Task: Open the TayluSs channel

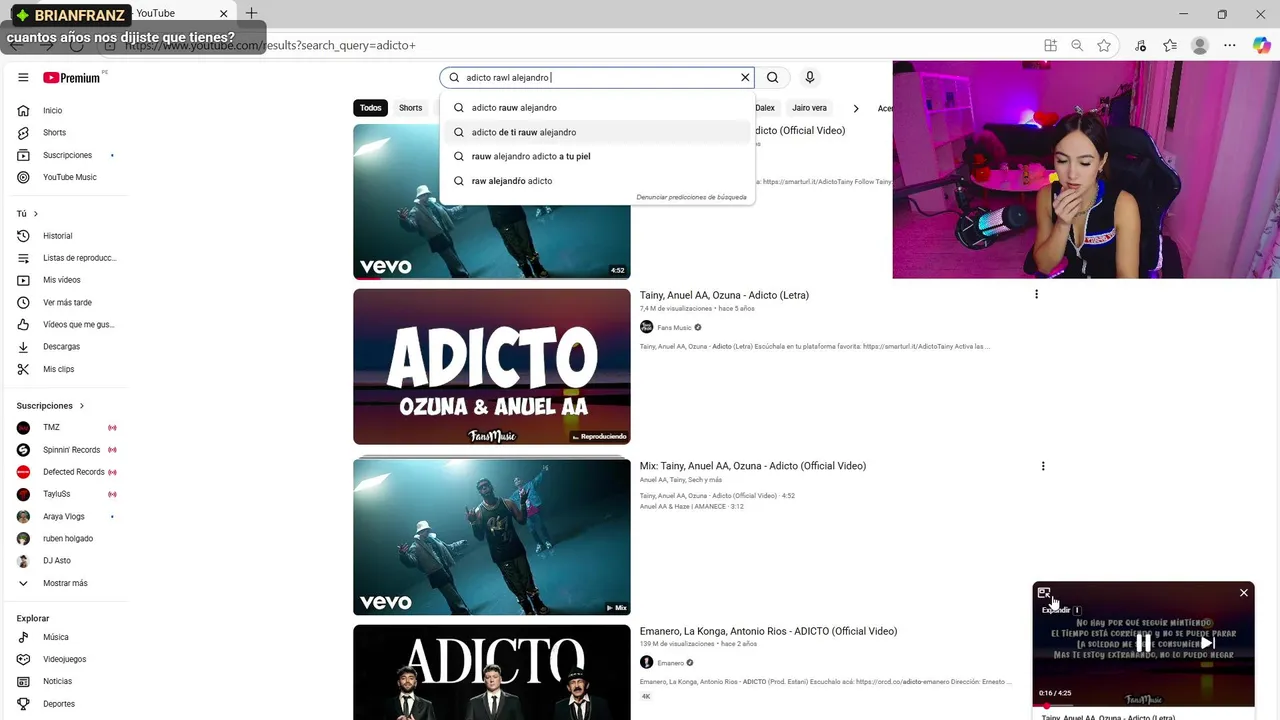Action: [x=64, y=494]
